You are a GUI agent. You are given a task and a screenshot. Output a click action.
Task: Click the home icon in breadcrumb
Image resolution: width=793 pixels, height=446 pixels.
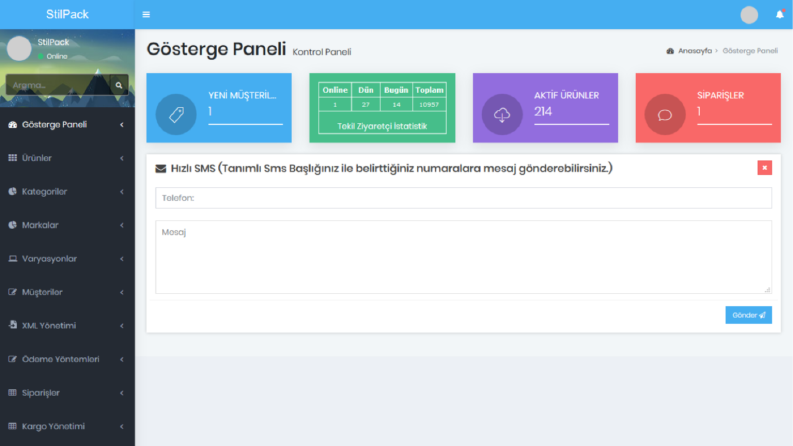pyautogui.click(x=670, y=51)
